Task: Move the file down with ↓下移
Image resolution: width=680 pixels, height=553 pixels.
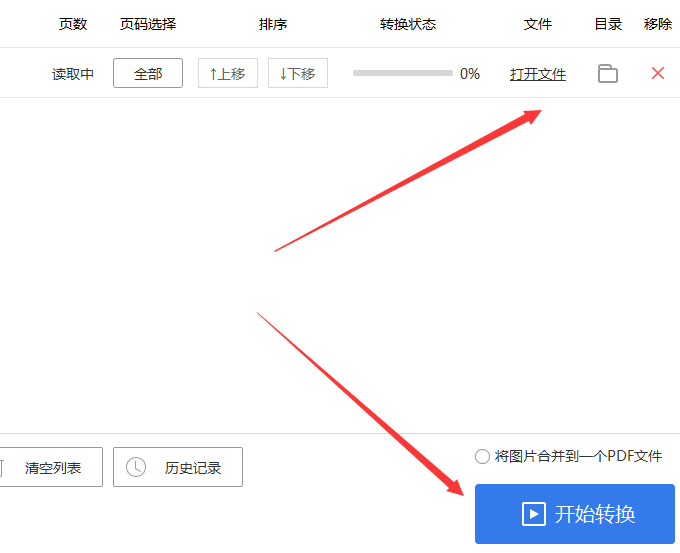Action: (297, 73)
